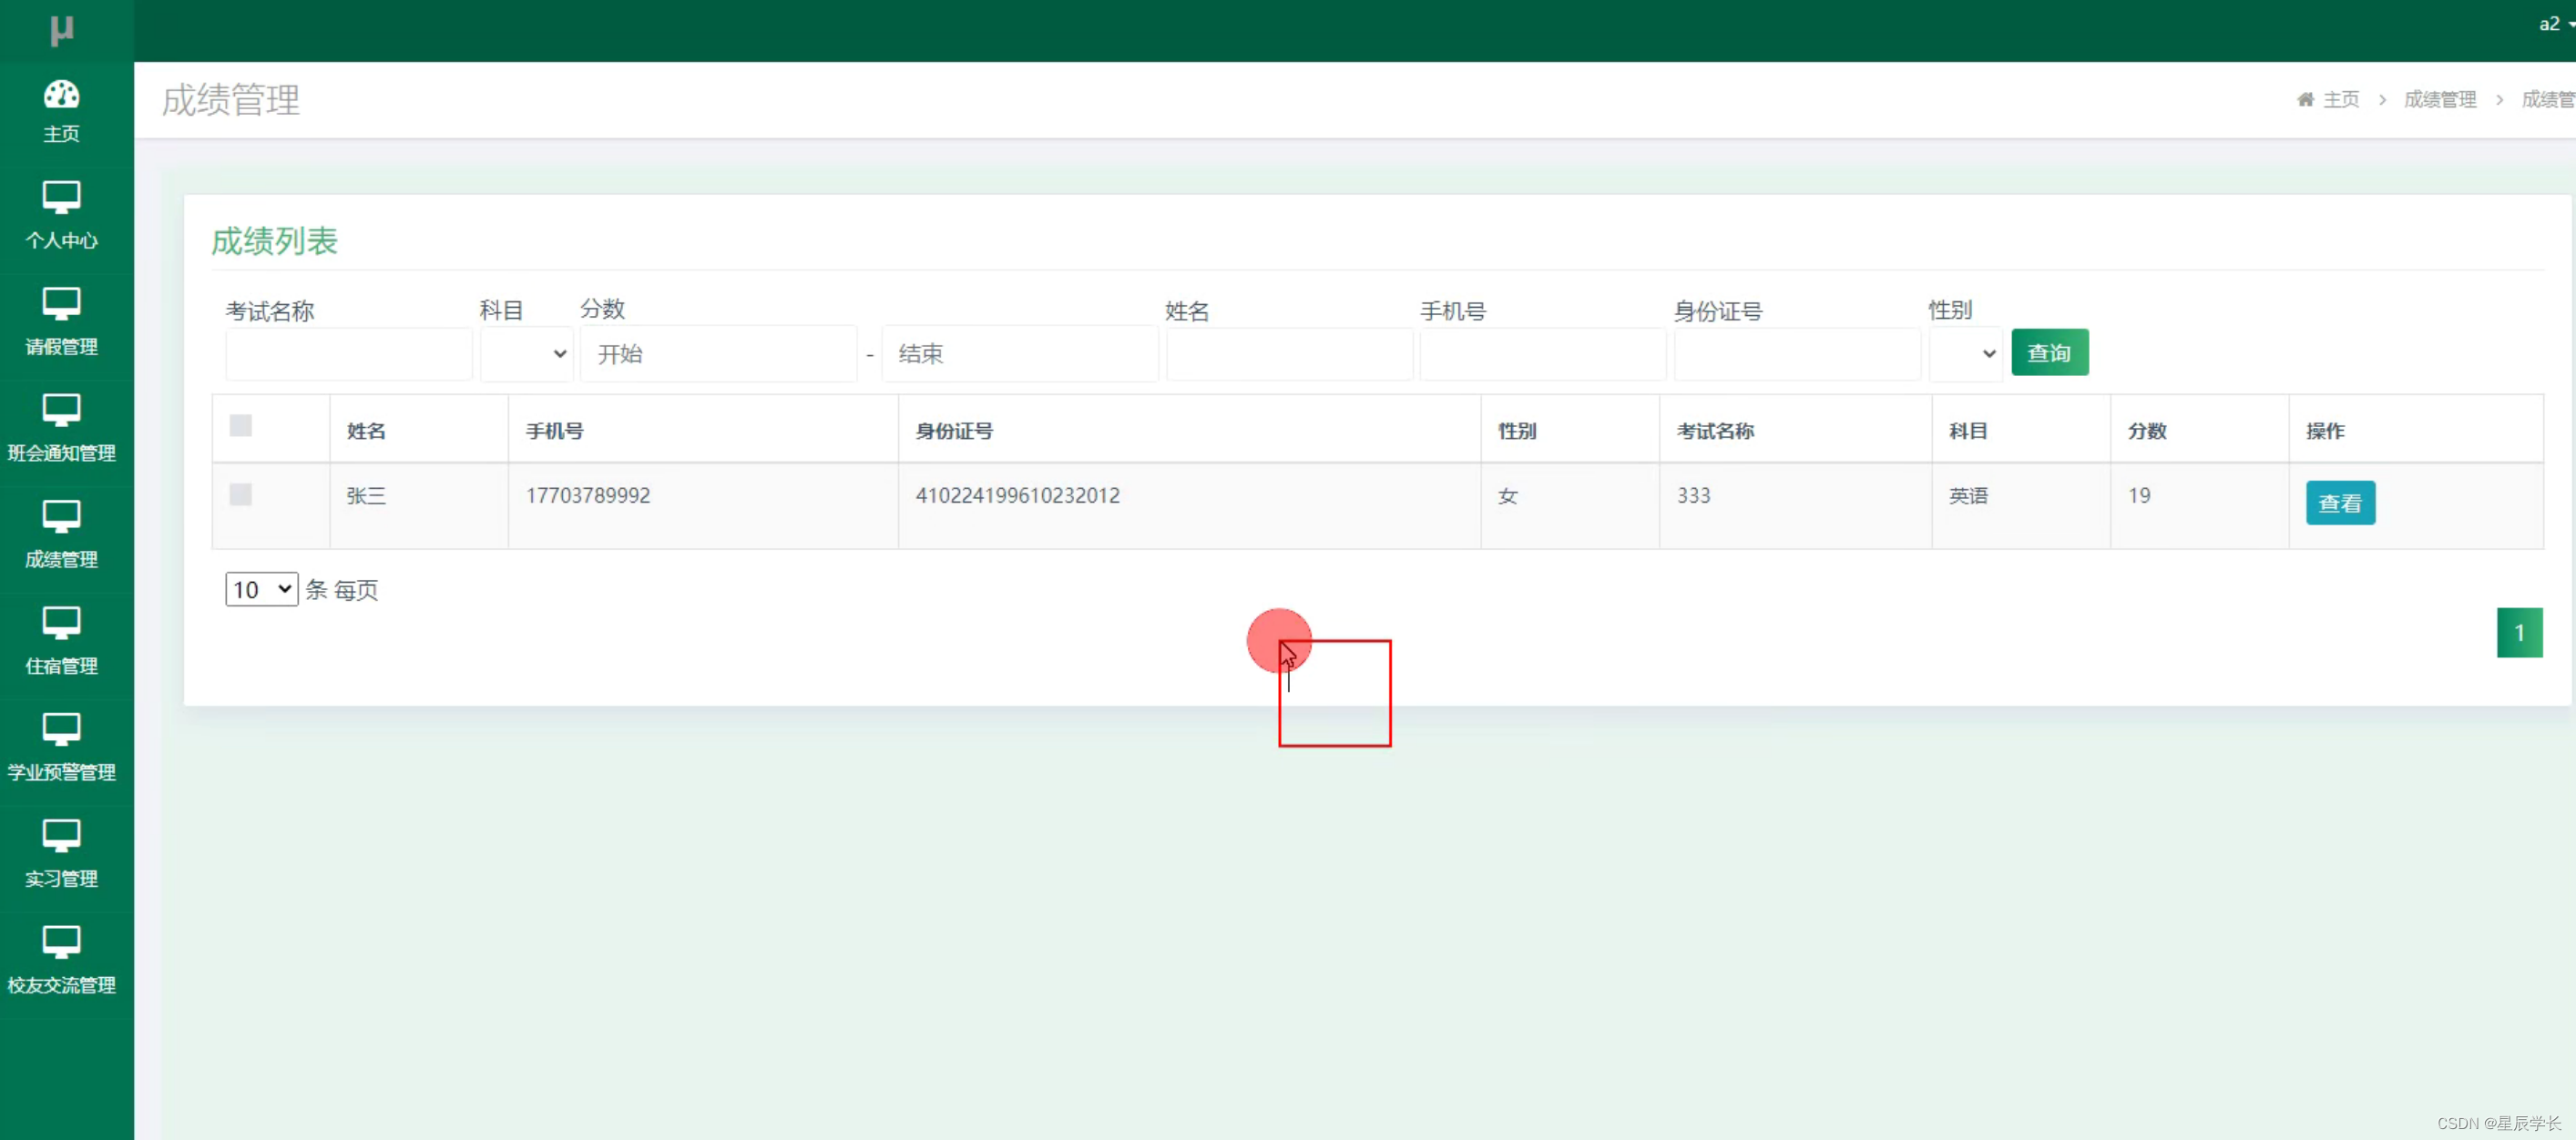Open 班会通知管理 monitor icon in sidebar
The width and height of the screenshot is (2576, 1140).
(x=61, y=410)
